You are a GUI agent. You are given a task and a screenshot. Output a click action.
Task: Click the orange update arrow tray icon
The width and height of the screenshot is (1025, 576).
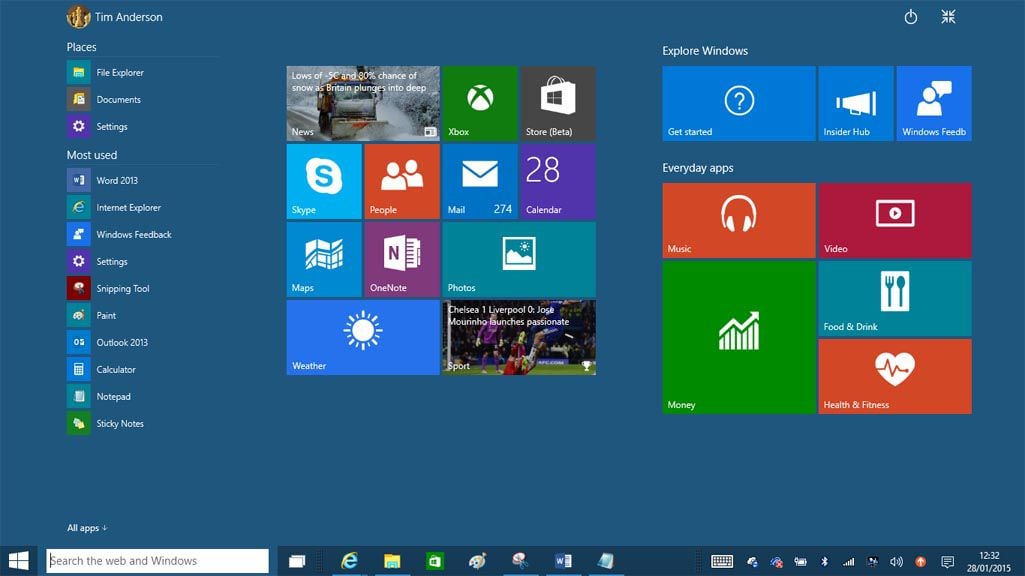(x=920, y=562)
